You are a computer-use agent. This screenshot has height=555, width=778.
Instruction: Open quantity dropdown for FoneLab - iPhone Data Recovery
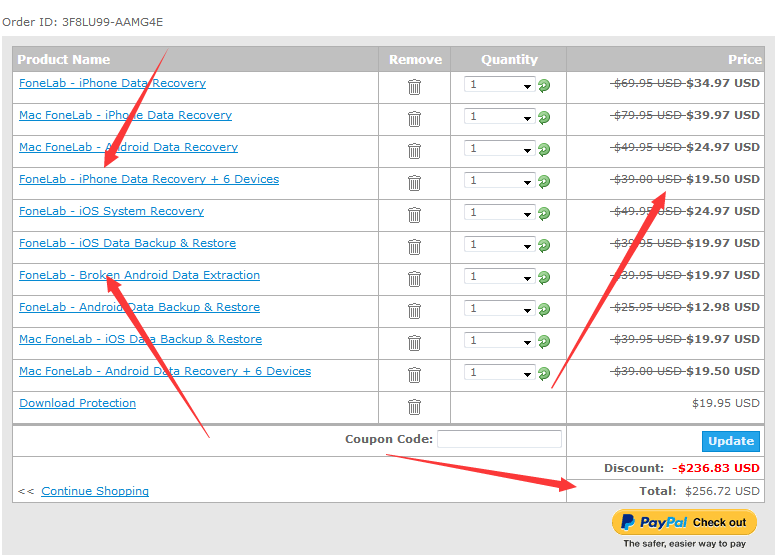pyautogui.click(x=500, y=84)
